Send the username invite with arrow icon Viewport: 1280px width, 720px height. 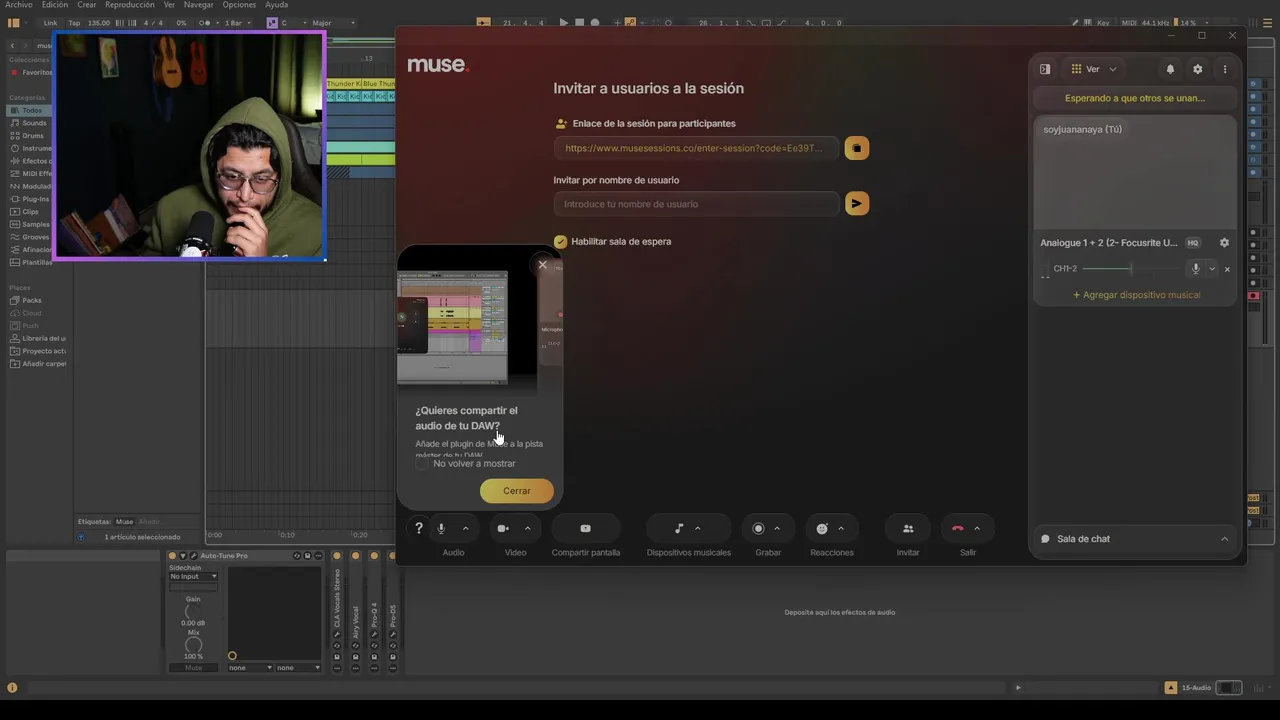856,204
